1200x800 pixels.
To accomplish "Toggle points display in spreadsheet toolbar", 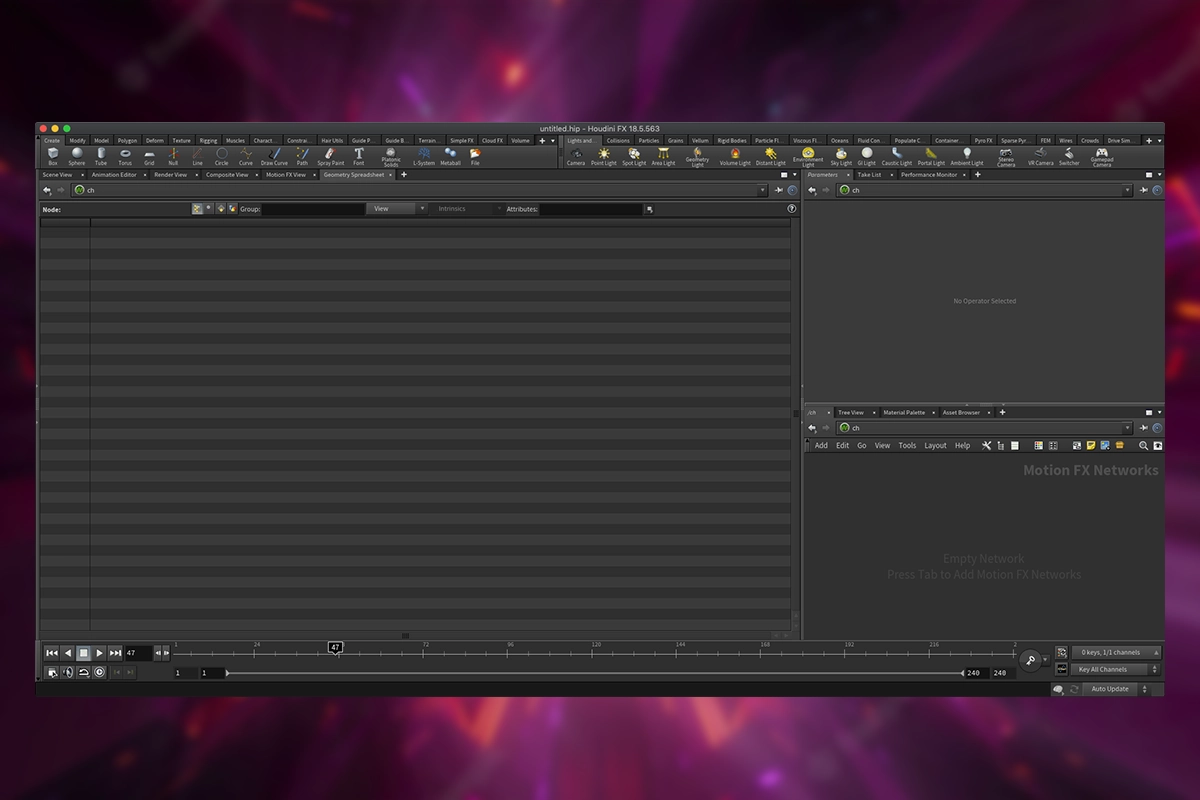I will [197, 209].
